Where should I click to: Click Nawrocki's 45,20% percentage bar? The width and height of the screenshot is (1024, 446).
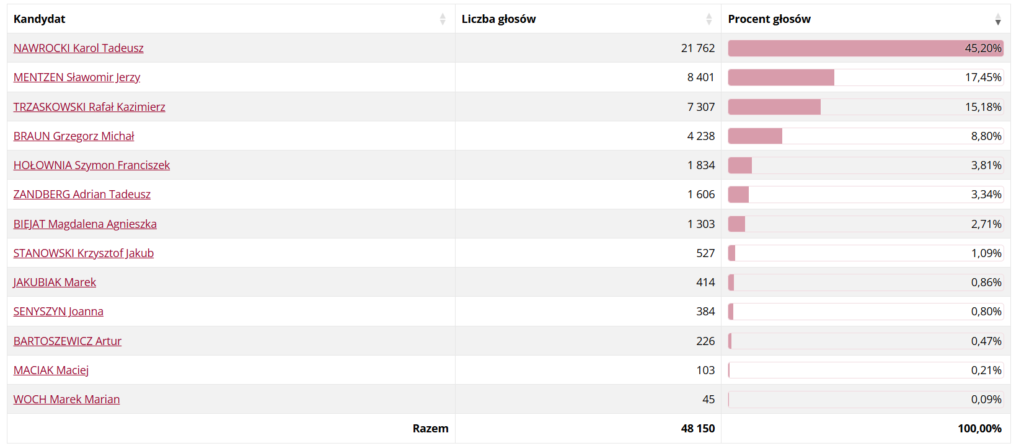point(850,48)
